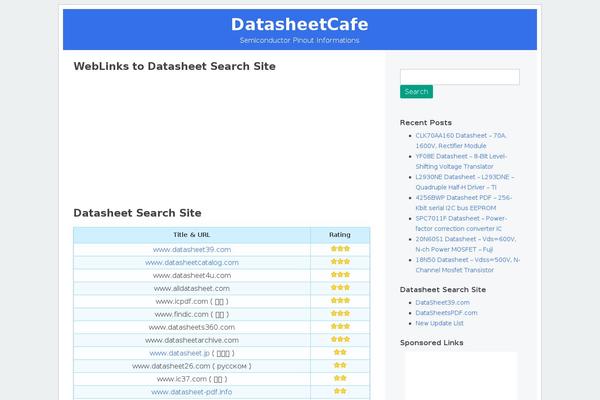Click www.datasheetcatalog.com in the table
Screen dimensions: 600x400
coord(192,262)
